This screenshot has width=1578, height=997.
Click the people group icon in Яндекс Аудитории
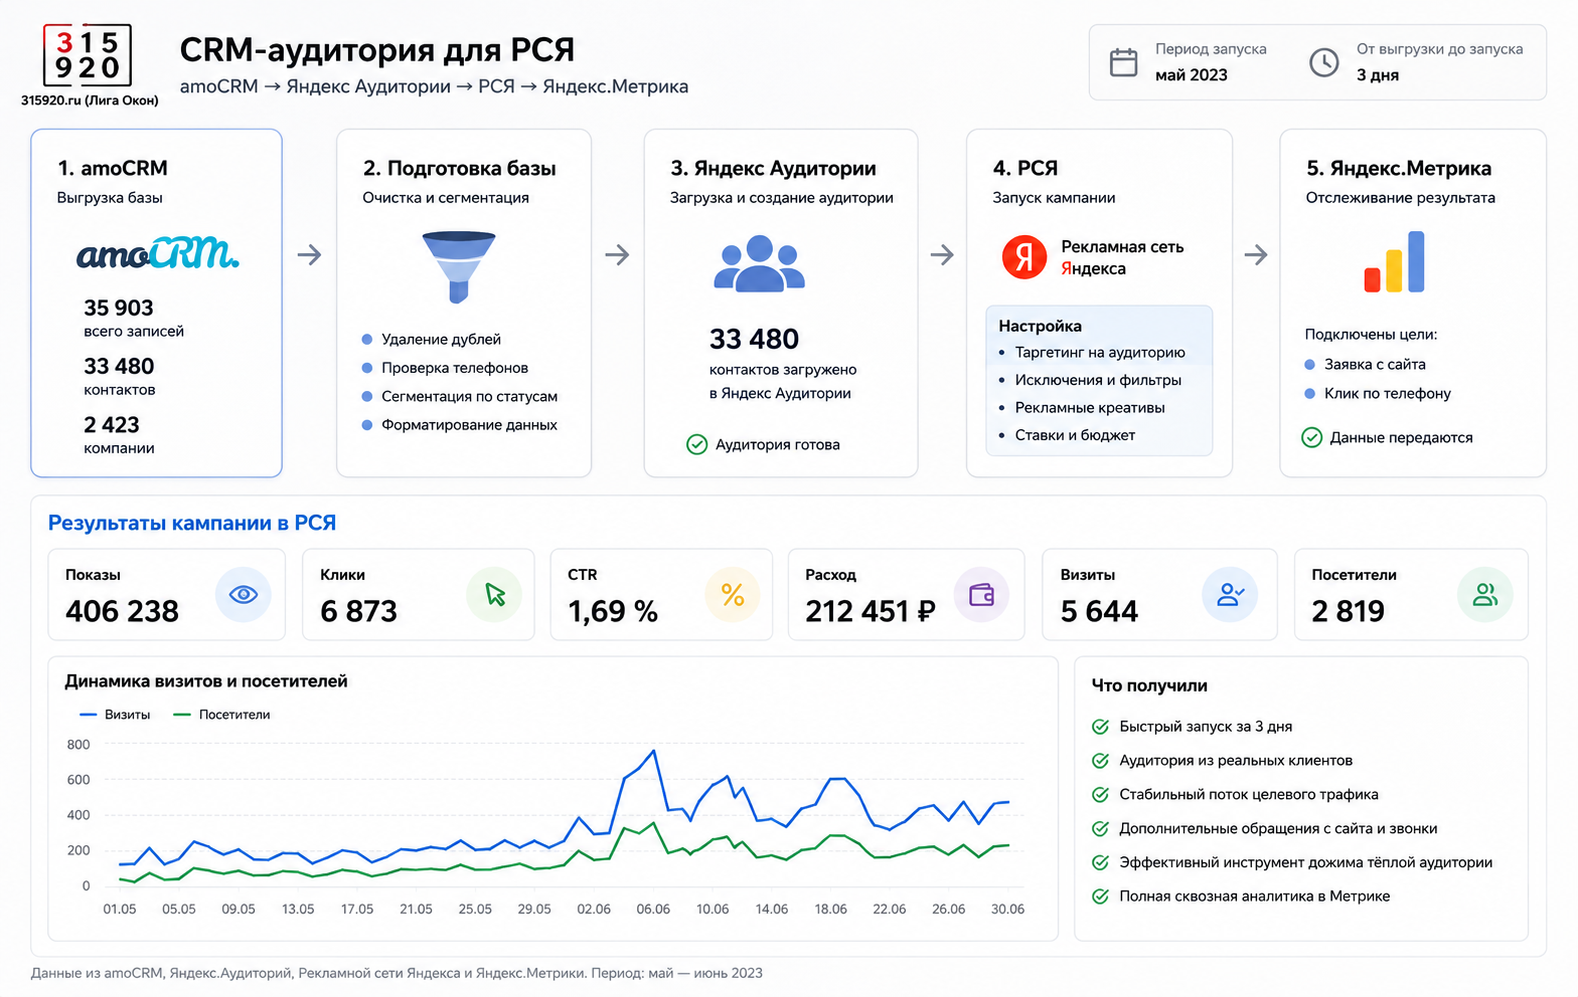click(x=759, y=263)
